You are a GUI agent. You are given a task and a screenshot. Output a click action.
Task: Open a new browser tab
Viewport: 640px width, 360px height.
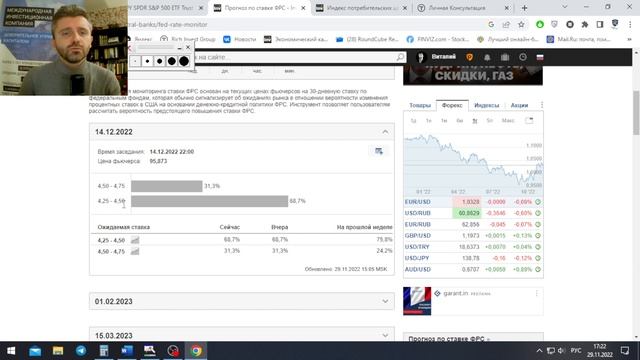click(x=524, y=8)
